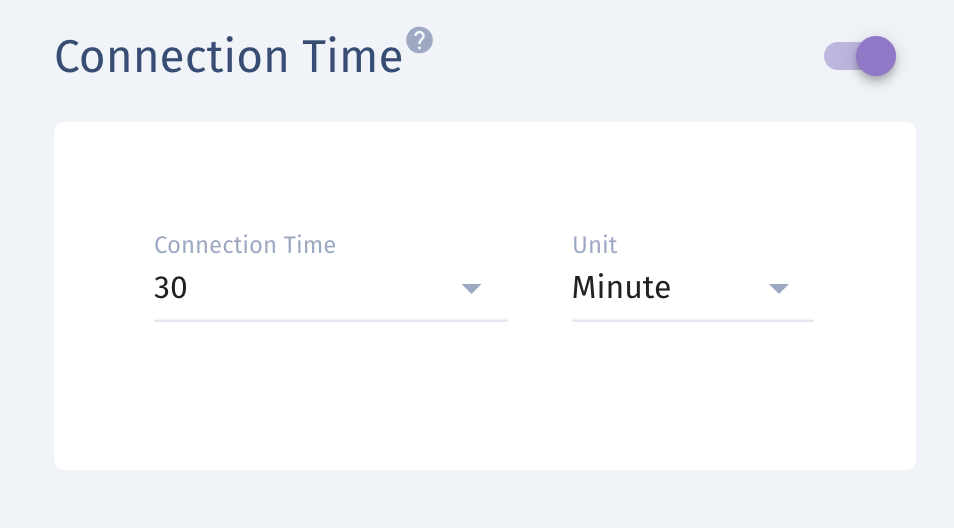954x528 pixels.
Task: Click the small triangle icon beside Minute
Action: tap(779, 288)
